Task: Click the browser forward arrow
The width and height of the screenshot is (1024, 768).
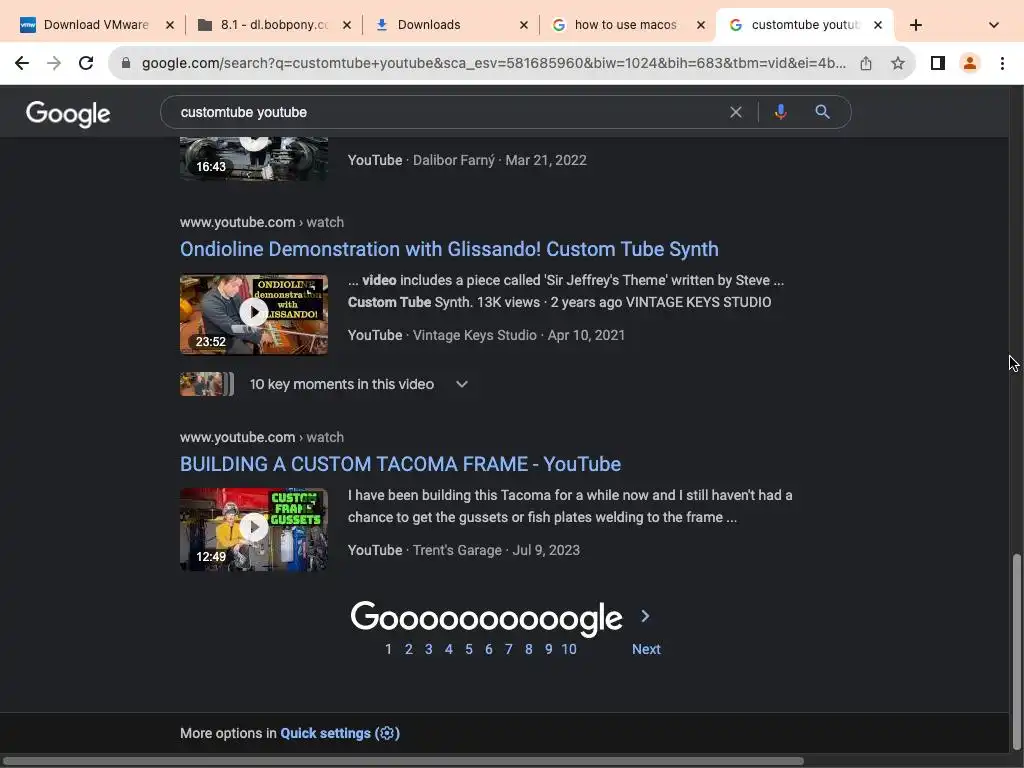Action: [x=54, y=63]
